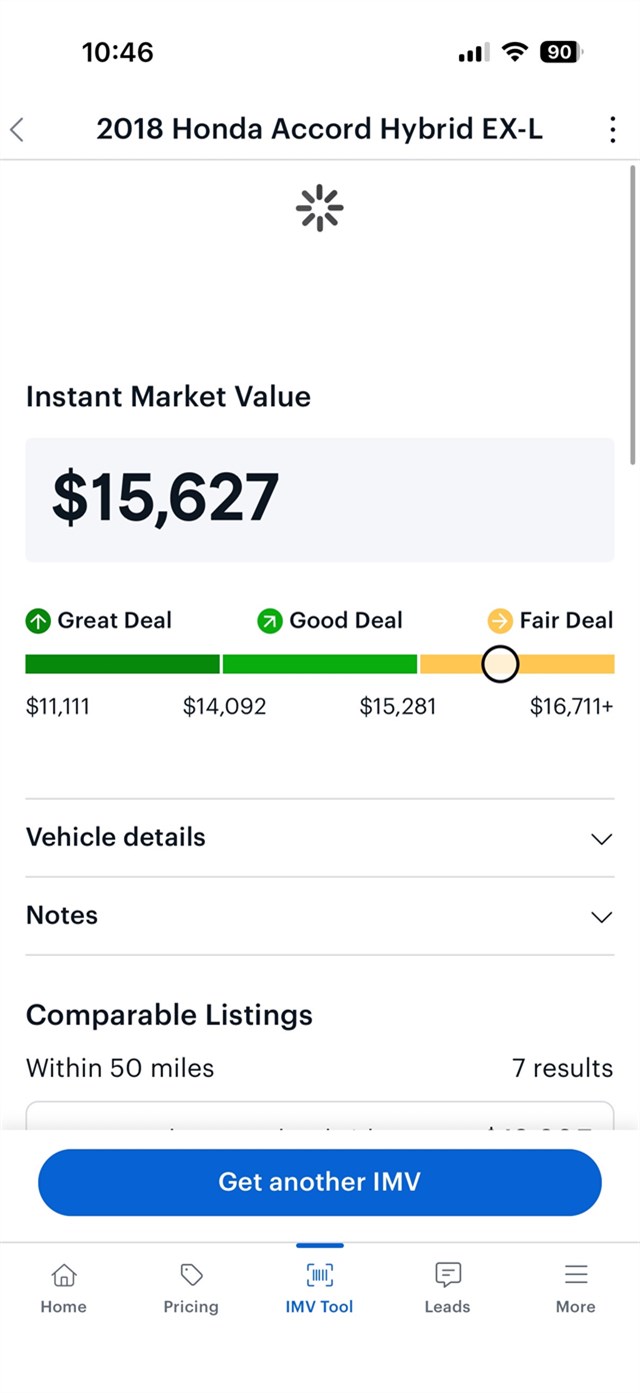Tap the Good Deal diagonal-arrow icon

tap(270, 621)
